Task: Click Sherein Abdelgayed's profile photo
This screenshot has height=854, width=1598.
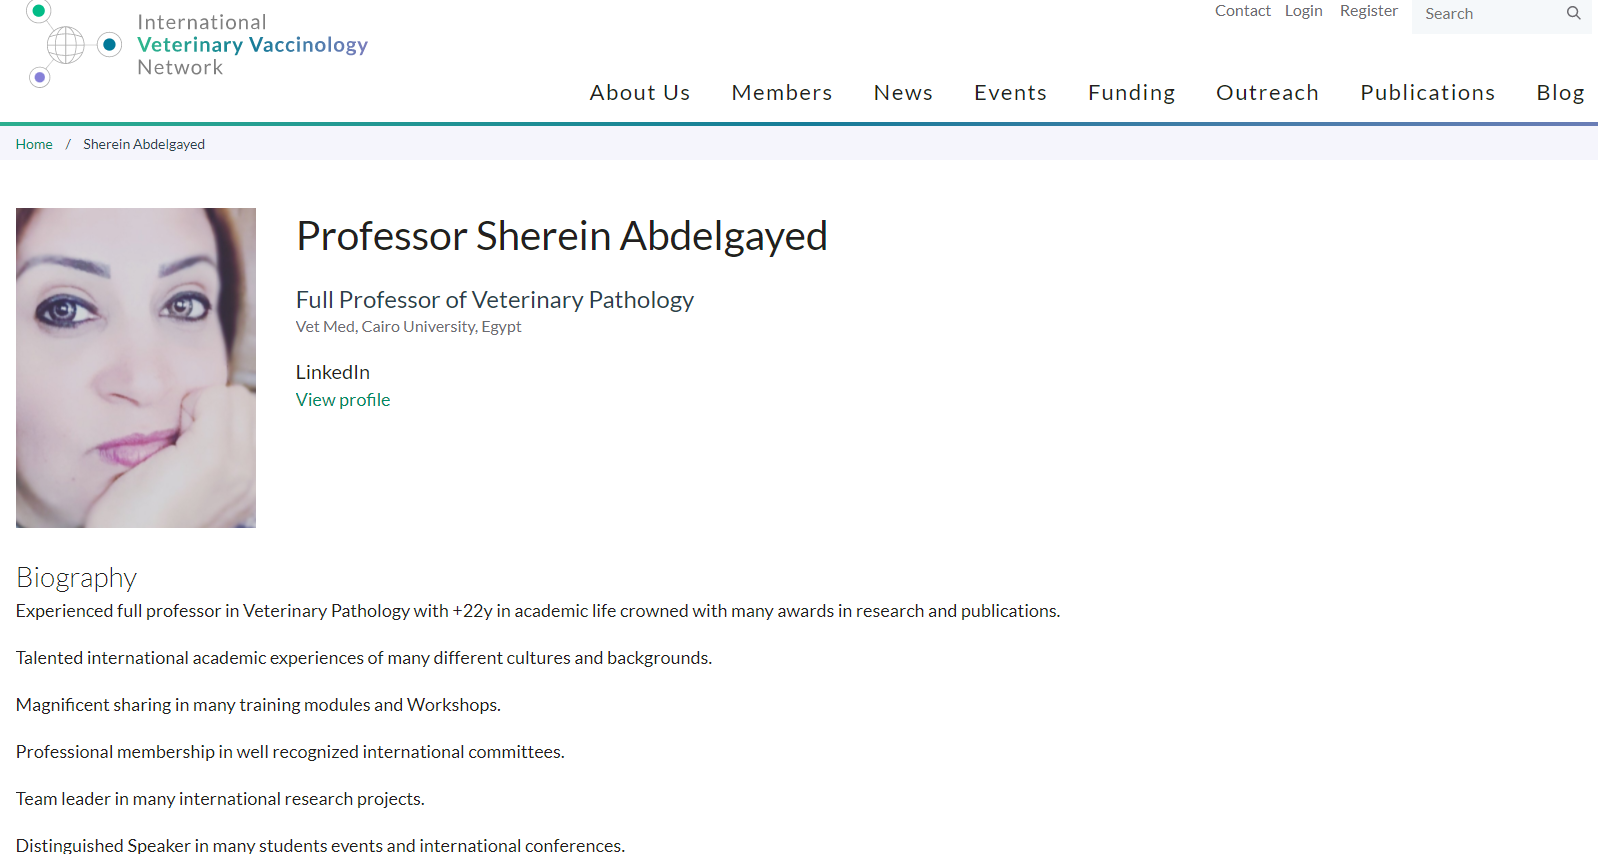Action: (136, 368)
